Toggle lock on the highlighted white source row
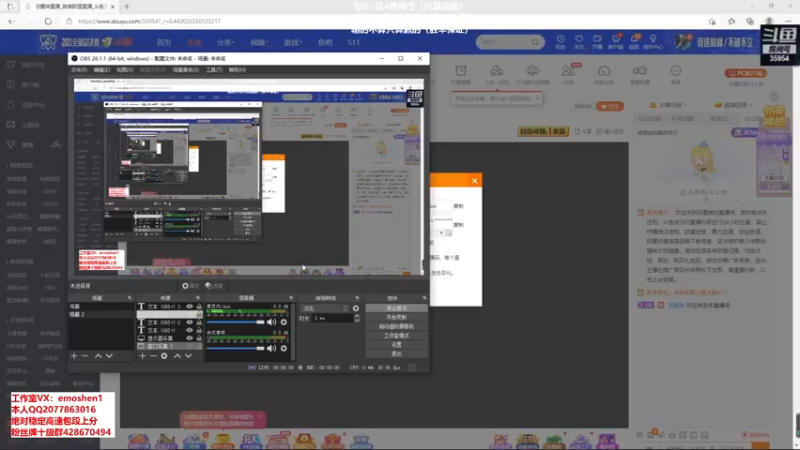Screen dimensions: 800x450 [x=199, y=315]
